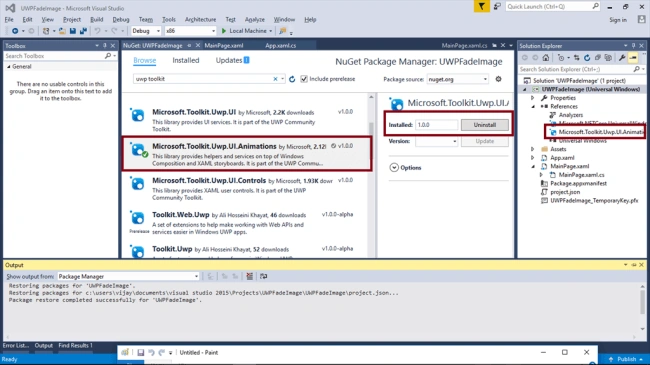
Task: Refresh the NuGet package list
Action: (292, 79)
